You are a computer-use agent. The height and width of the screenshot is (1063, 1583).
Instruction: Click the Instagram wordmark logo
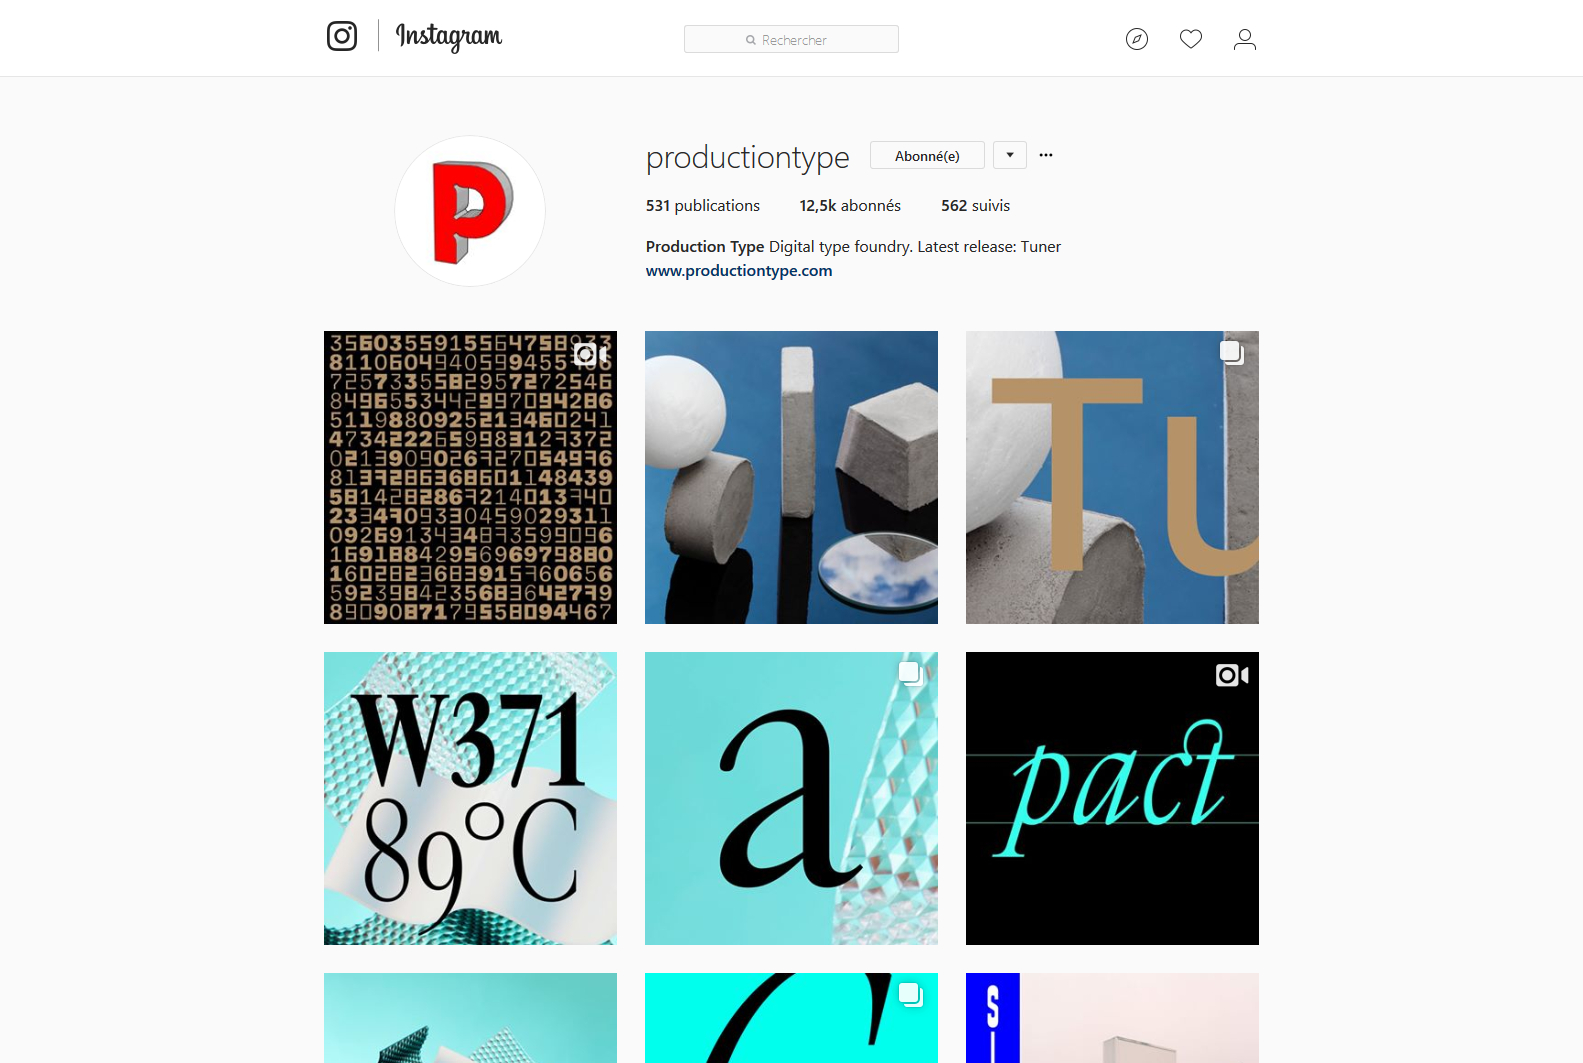click(x=449, y=37)
